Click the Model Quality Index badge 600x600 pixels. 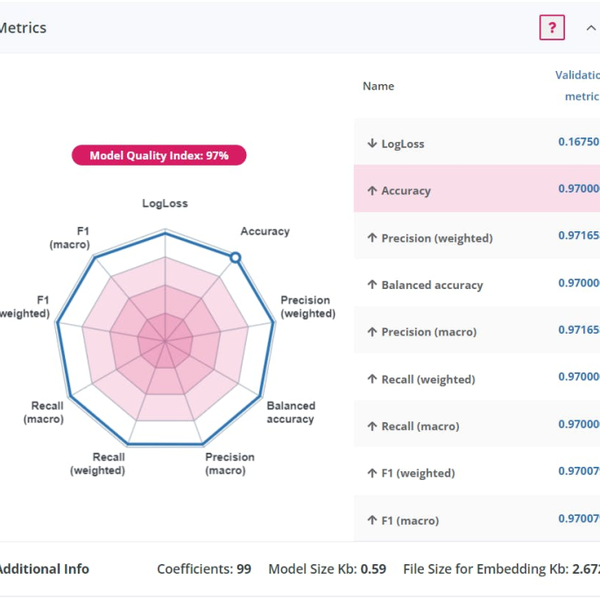point(158,155)
